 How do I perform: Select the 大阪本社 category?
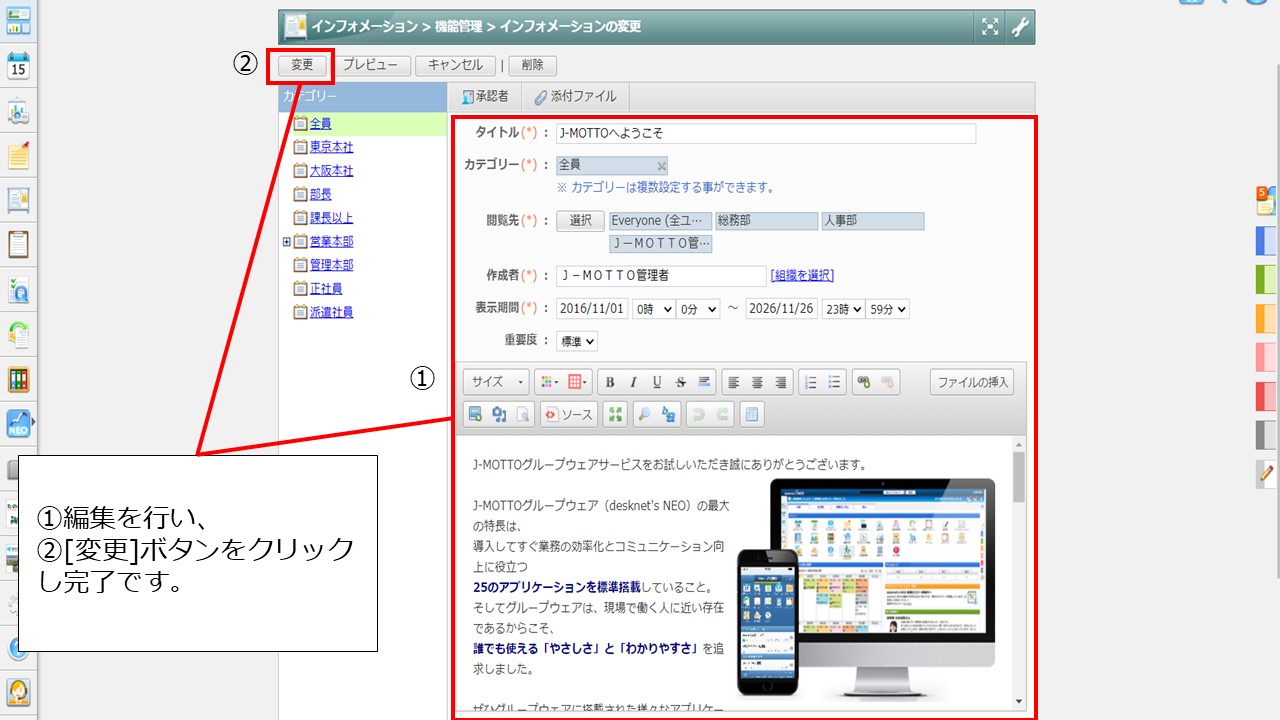[331, 171]
